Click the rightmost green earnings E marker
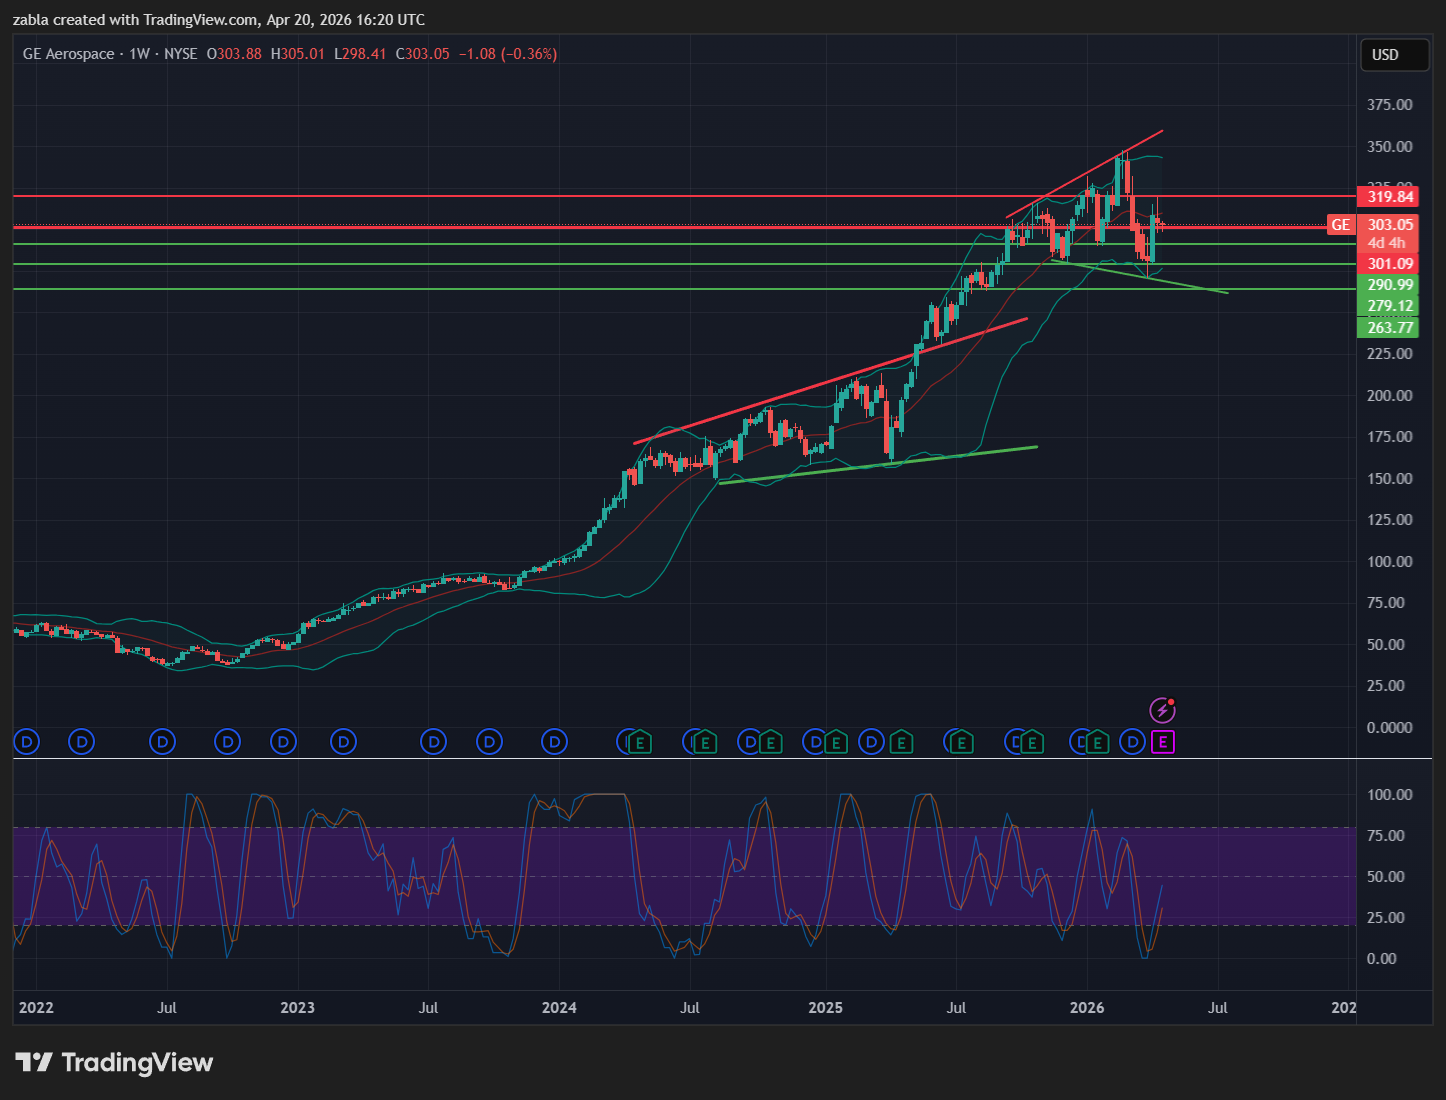Viewport: 1446px width, 1100px height. [x=1098, y=742]
